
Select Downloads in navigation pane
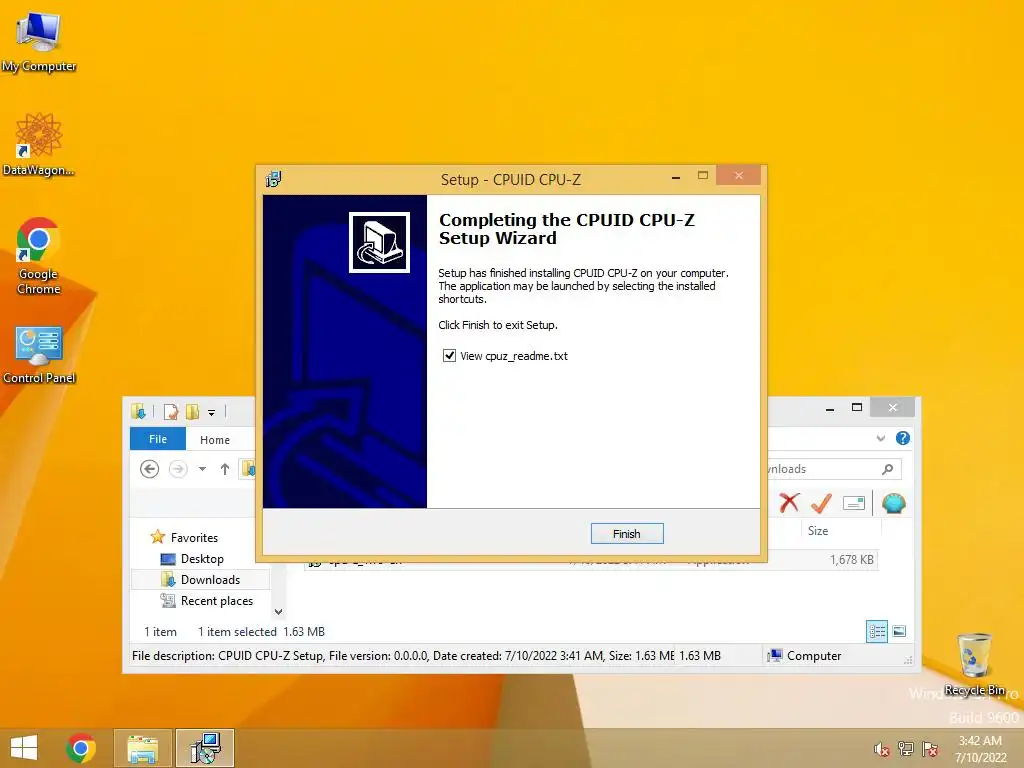point(200,580)
